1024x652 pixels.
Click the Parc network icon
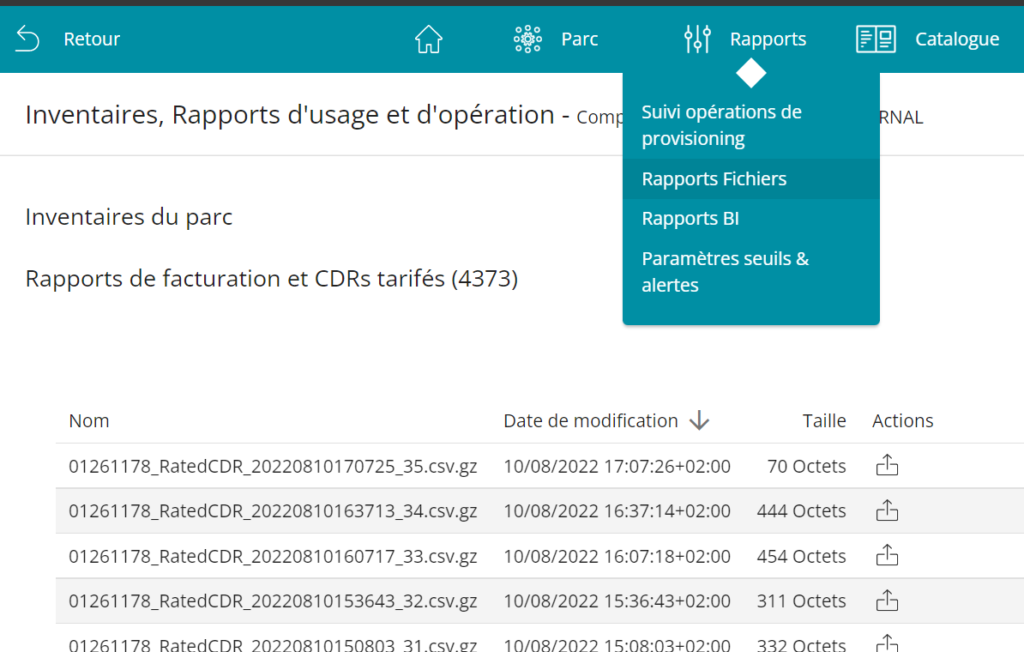[x=527, y=39]
